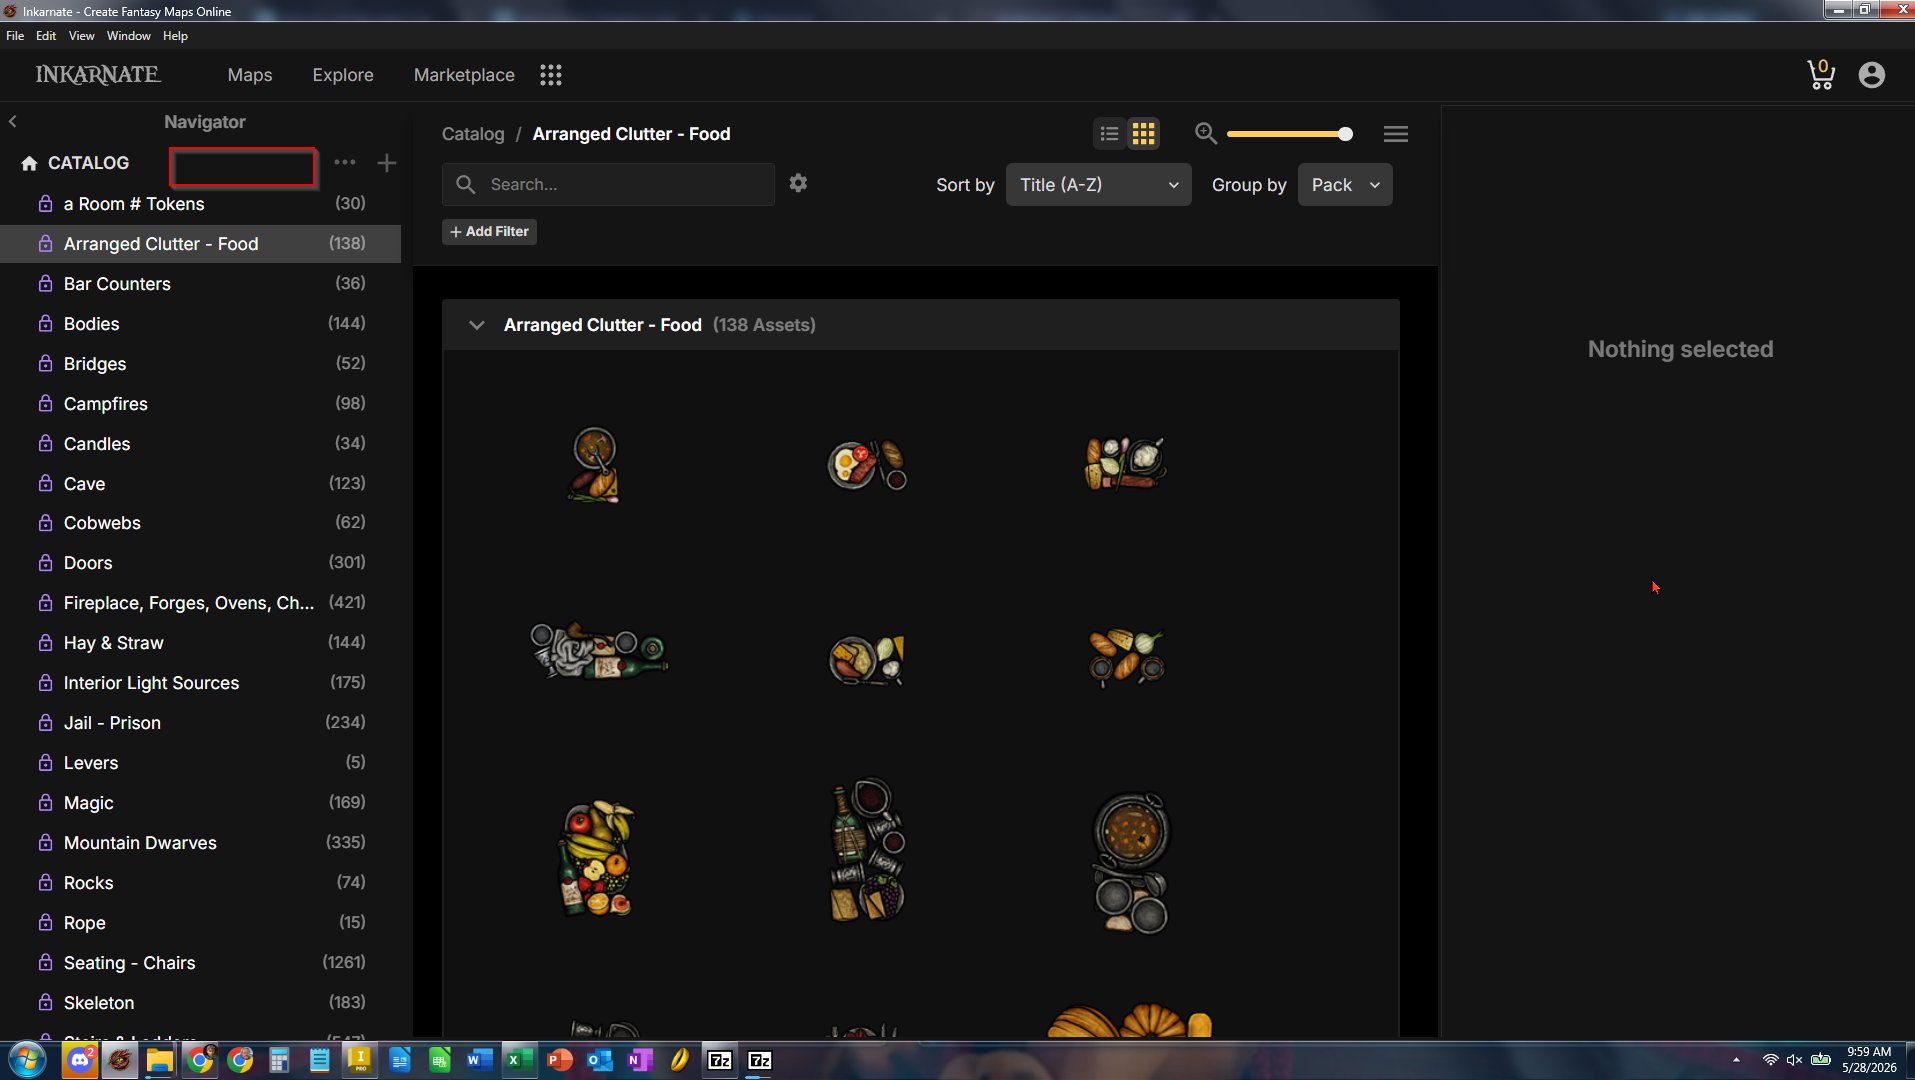Image resolution: width=1915 pixels, height=1080 pixels.
Task: Adjust the thumbnail zoom slider
Action: [x=1289, y=134]
